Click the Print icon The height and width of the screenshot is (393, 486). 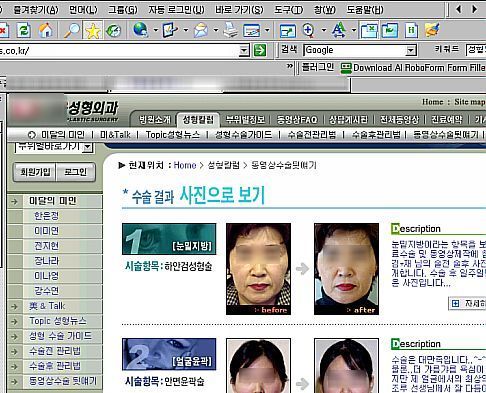(231, 30)
